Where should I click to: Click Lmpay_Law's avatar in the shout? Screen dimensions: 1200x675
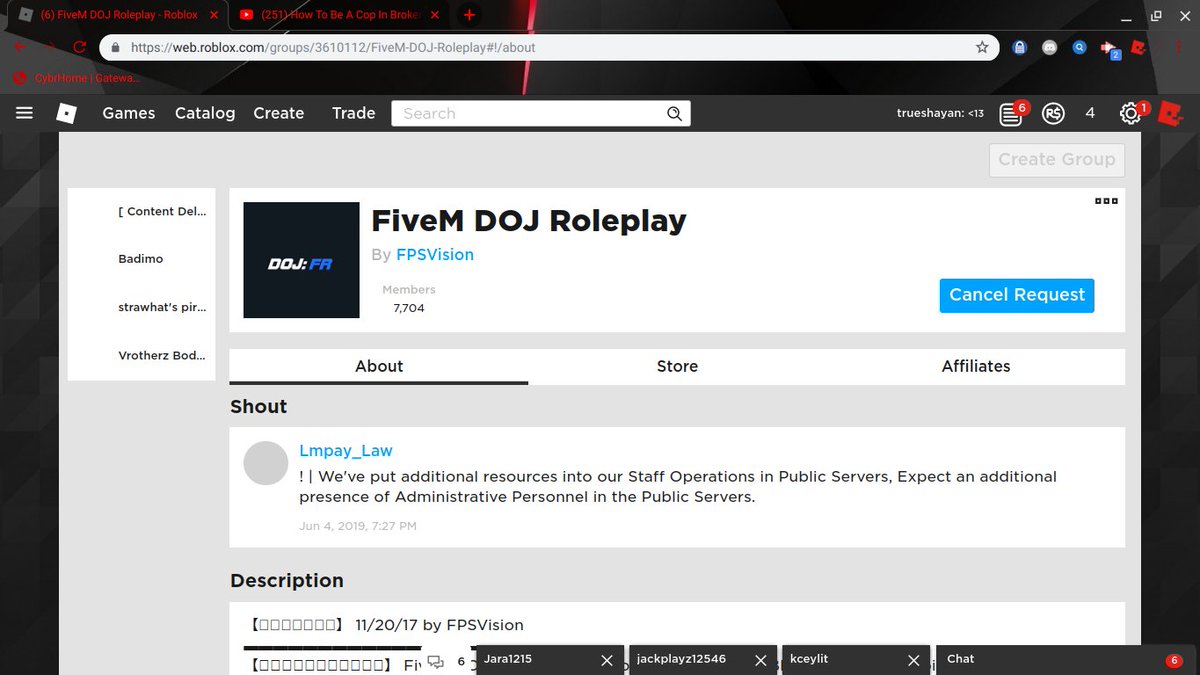click(x=266, y=463)
